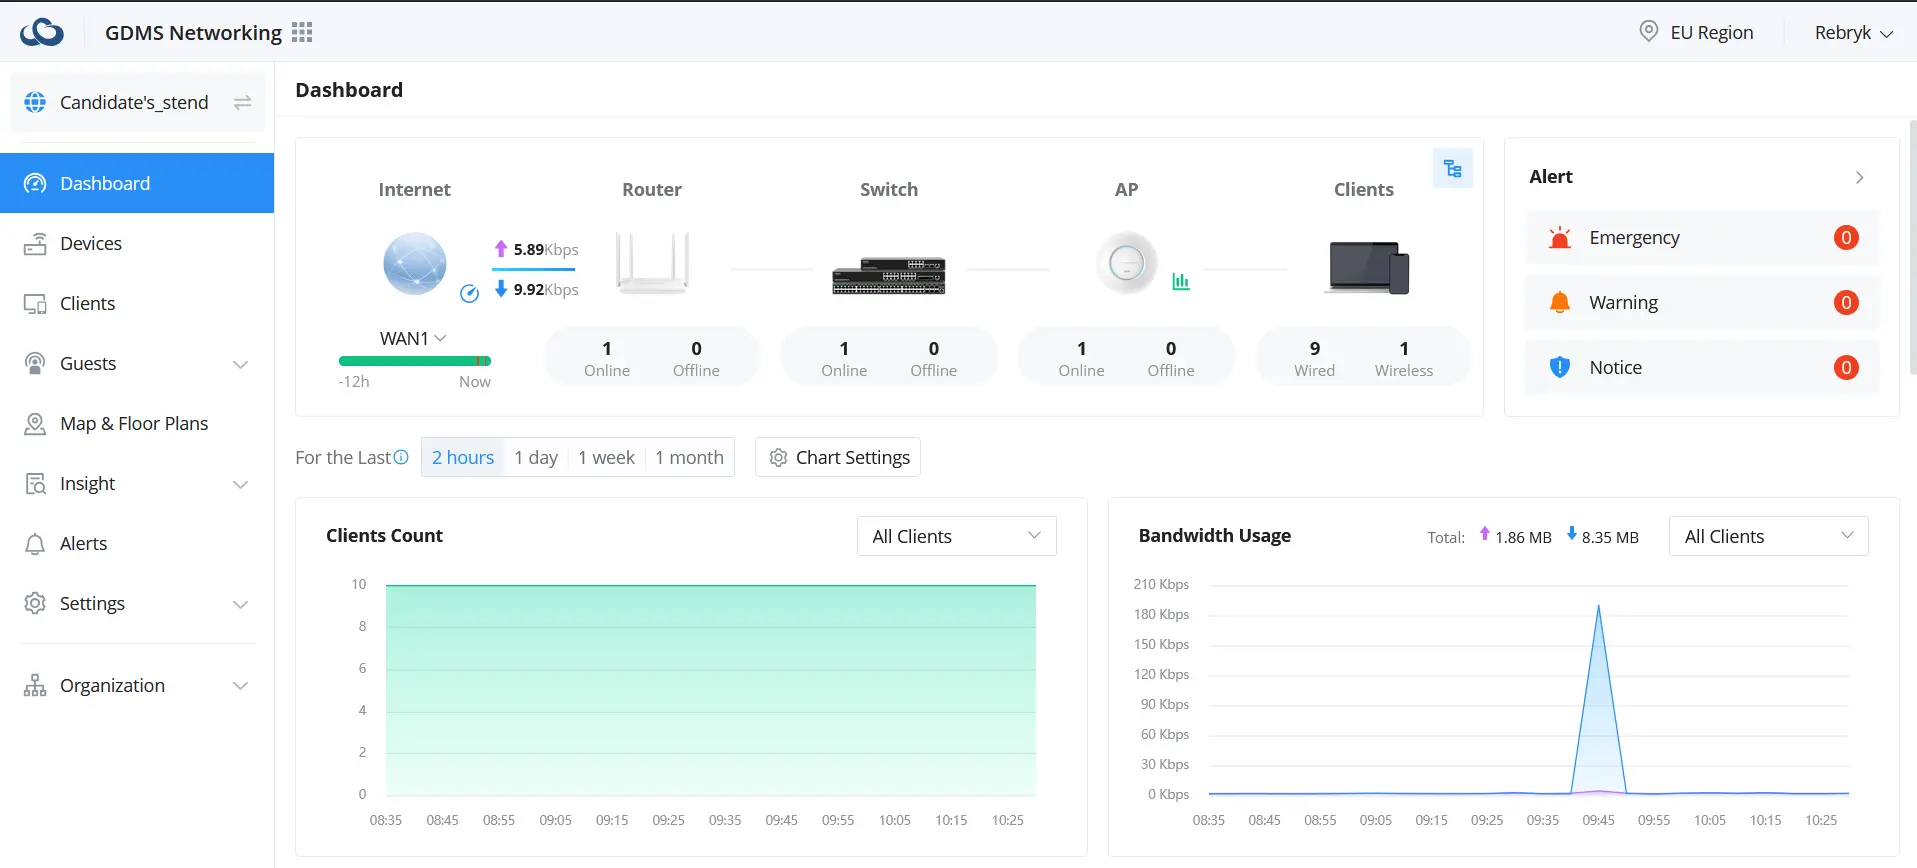Click the AP statistics bar chart icon
This screenshot has width=1917, height=868.
1181,282
